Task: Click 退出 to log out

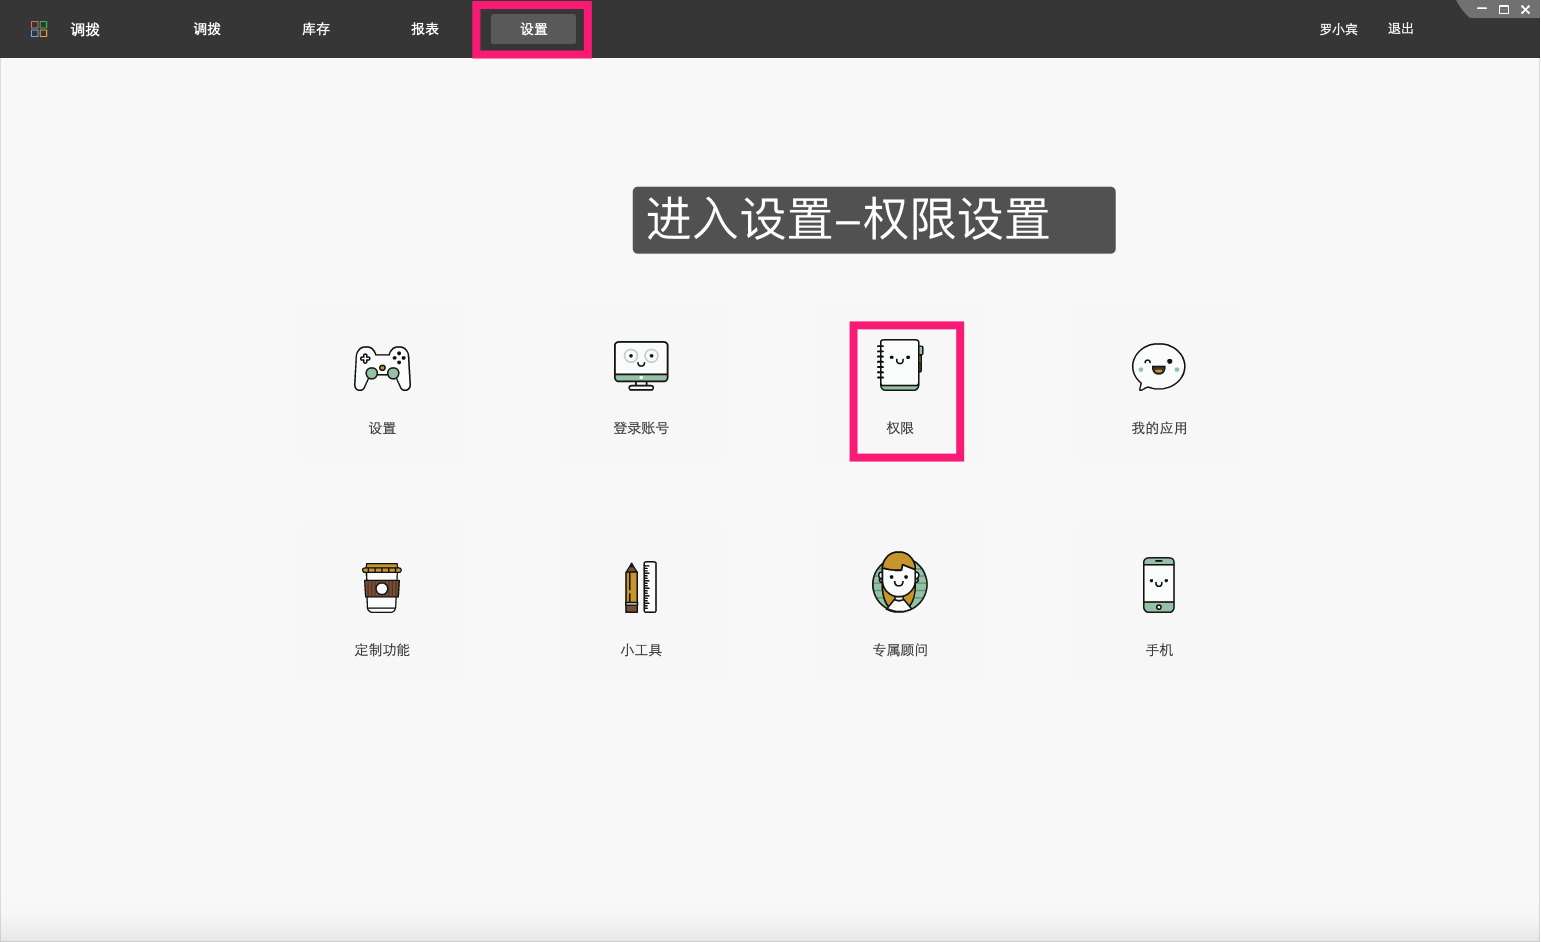Action: coord(1399,29)
